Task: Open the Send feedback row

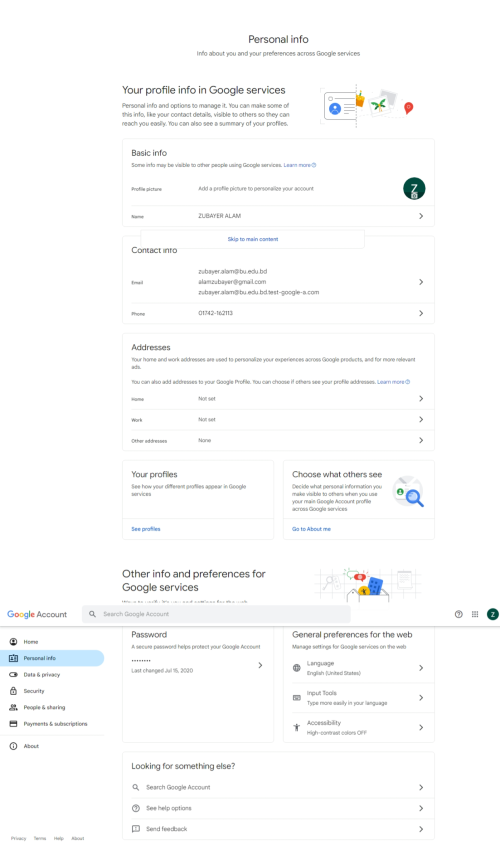Action: (x=278, y=829)
